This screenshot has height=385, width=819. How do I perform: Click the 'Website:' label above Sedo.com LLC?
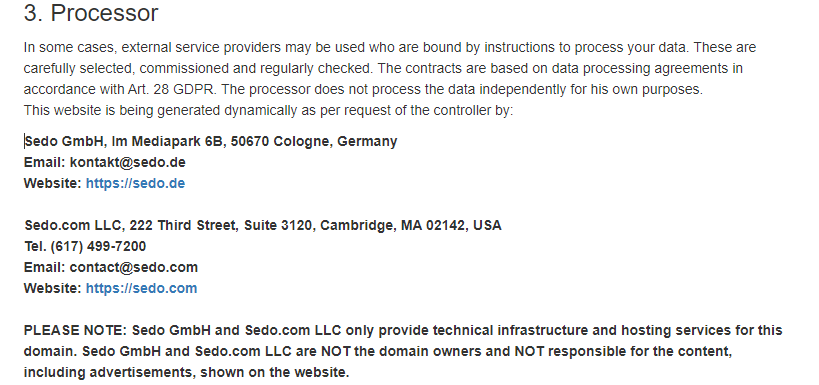(x=53, y=183)
